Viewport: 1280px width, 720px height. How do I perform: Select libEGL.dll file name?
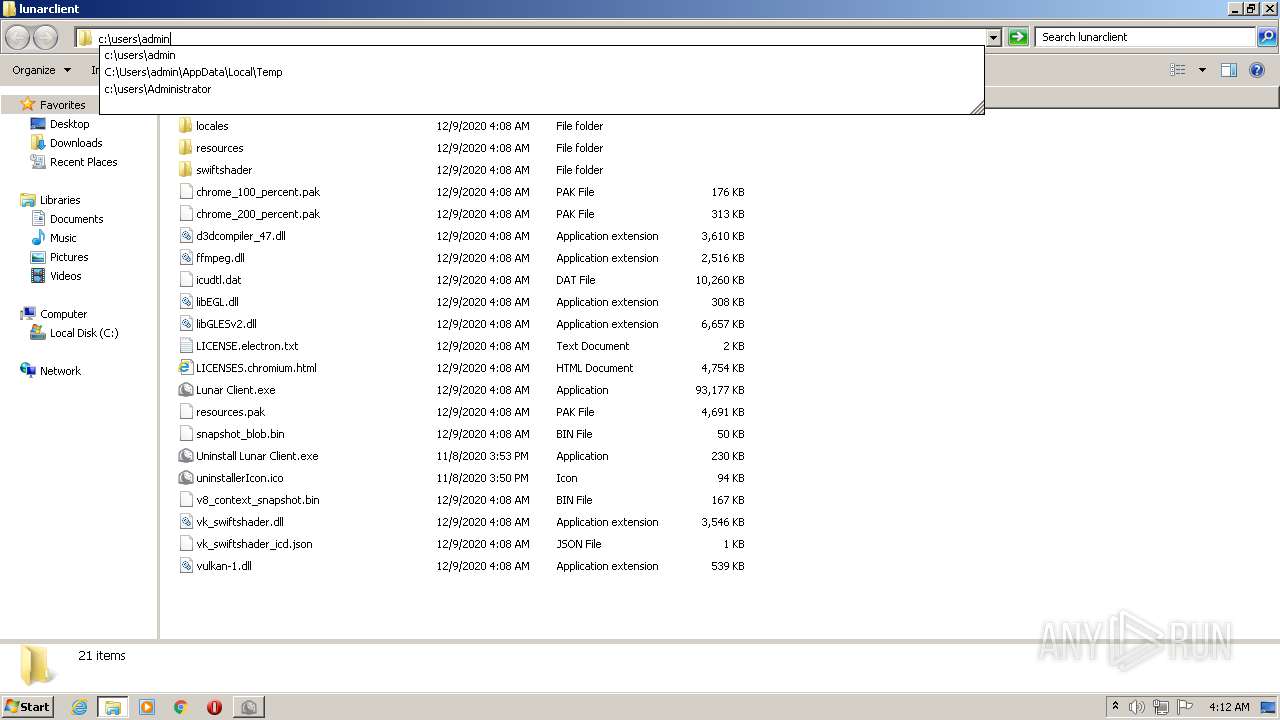pos(217,302)
